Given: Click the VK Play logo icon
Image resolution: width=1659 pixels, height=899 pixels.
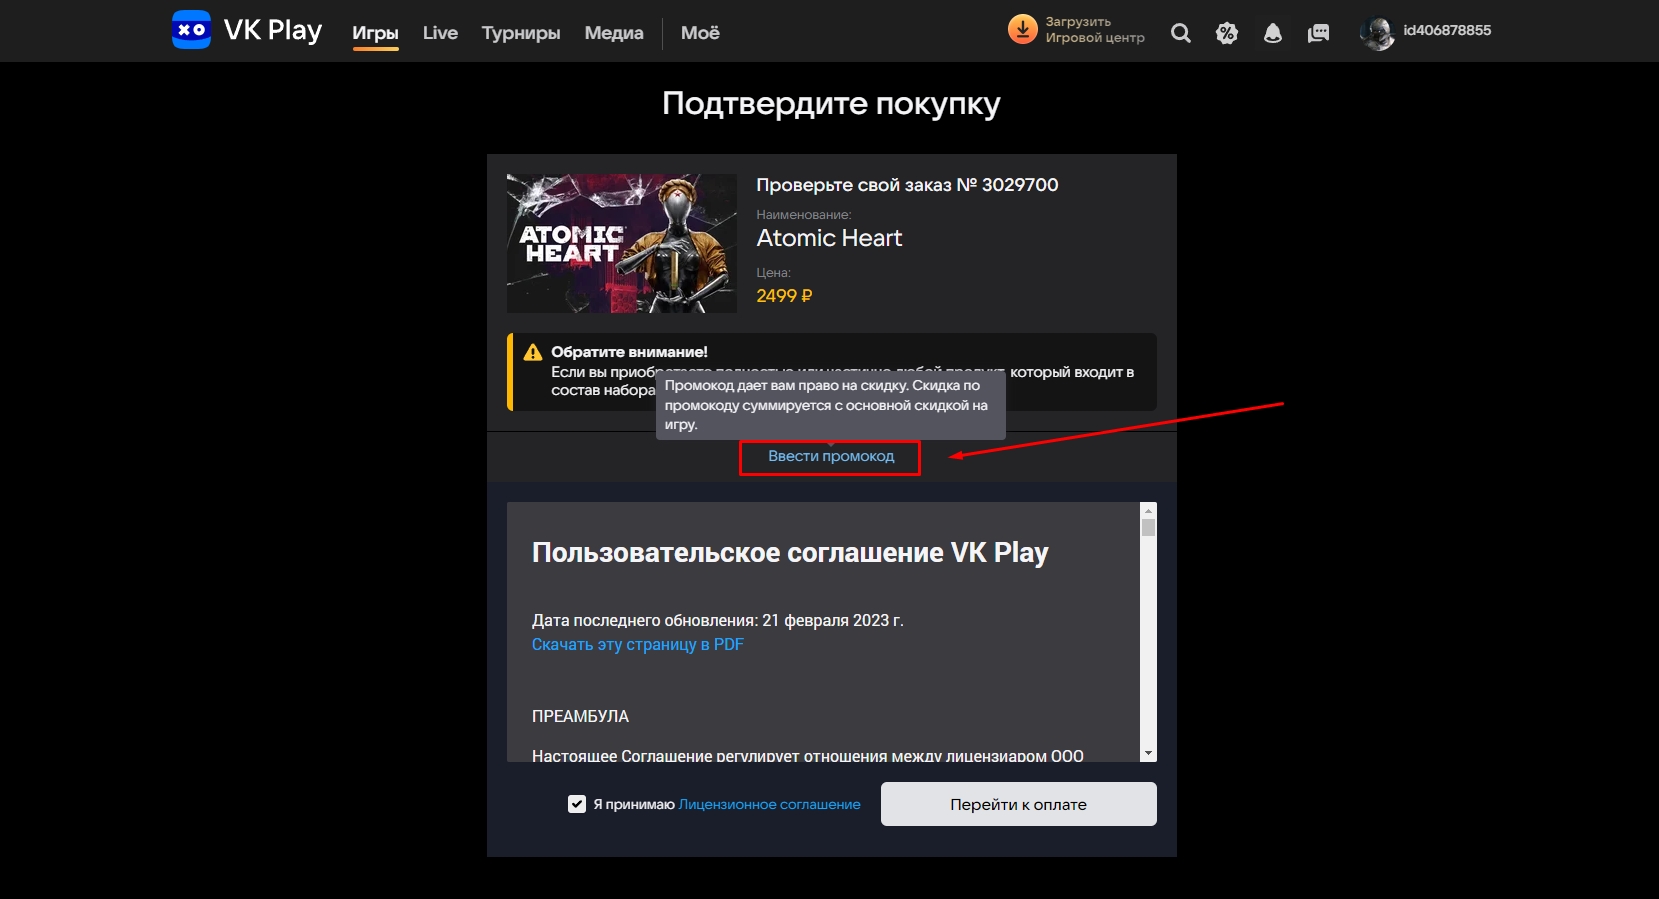Looking at the screenshot, I should click(191, 30).
